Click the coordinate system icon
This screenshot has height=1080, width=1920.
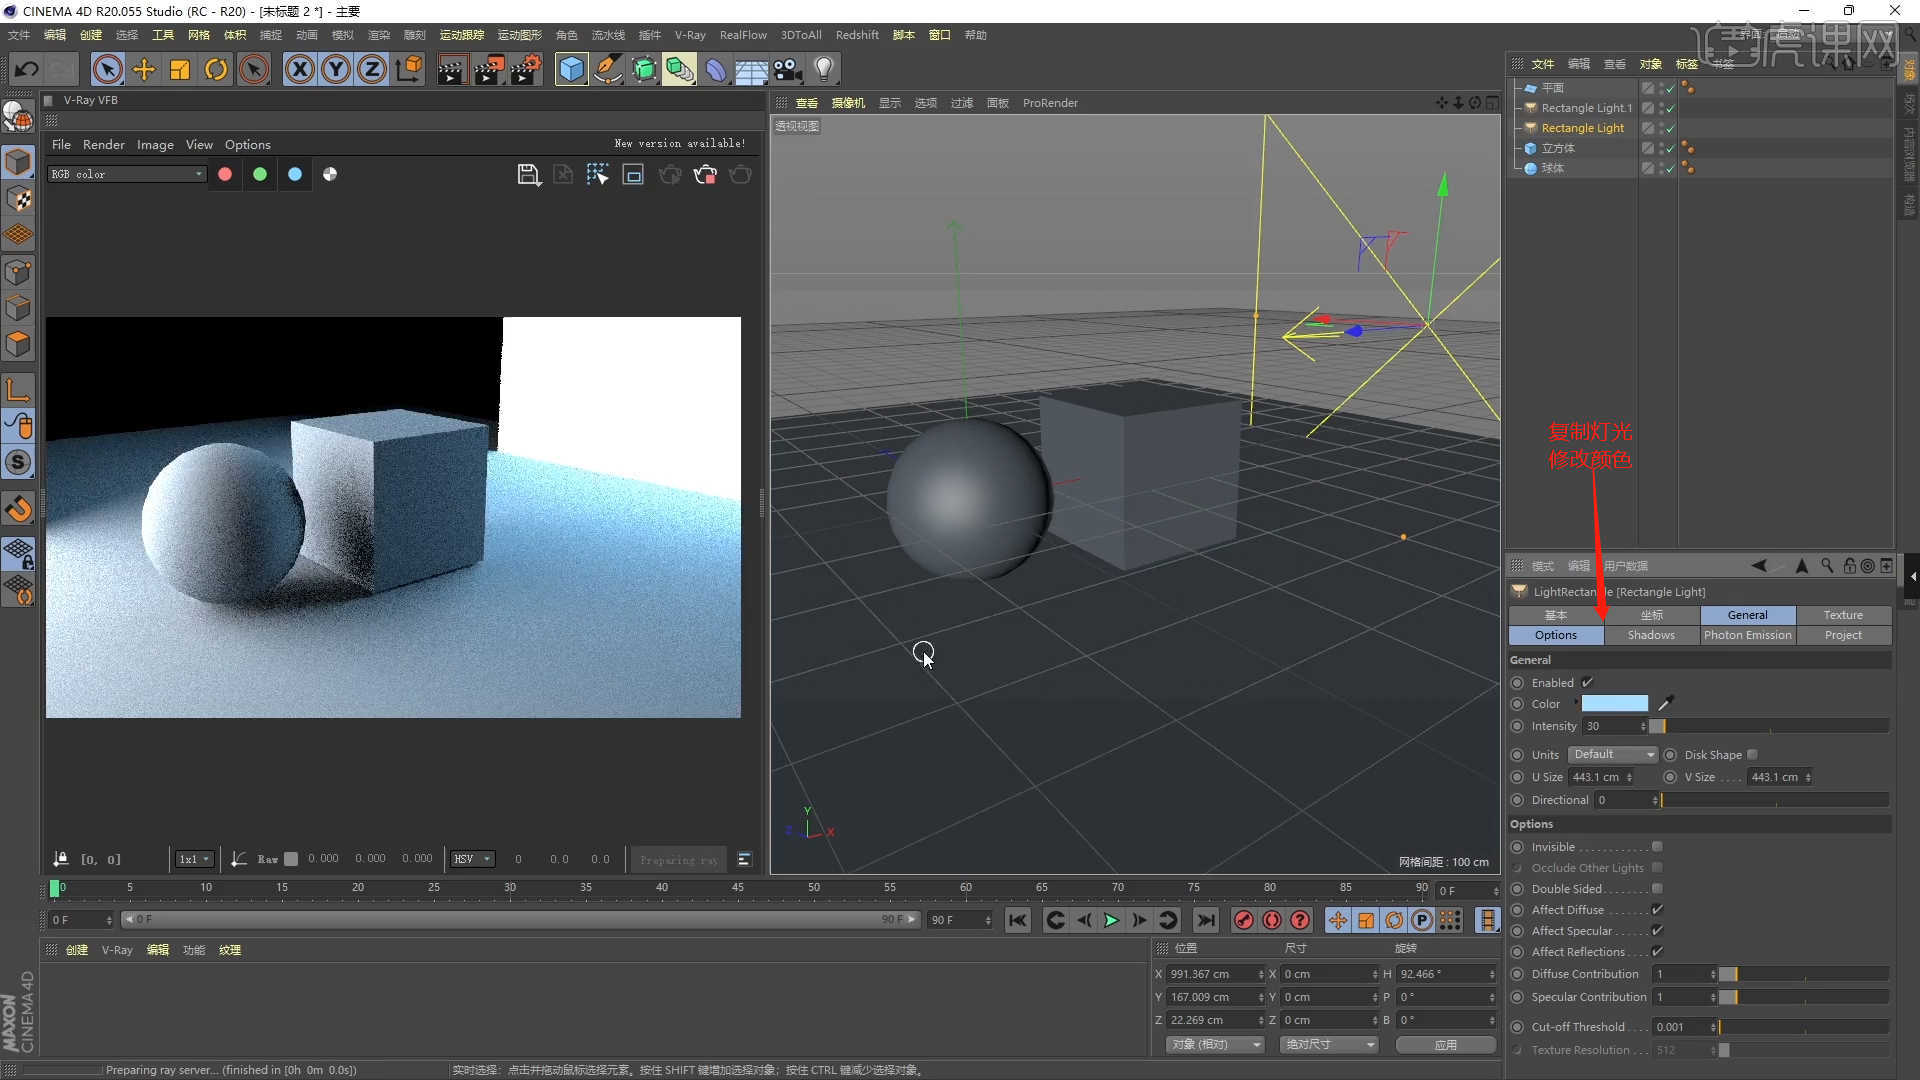coord(409,69)
